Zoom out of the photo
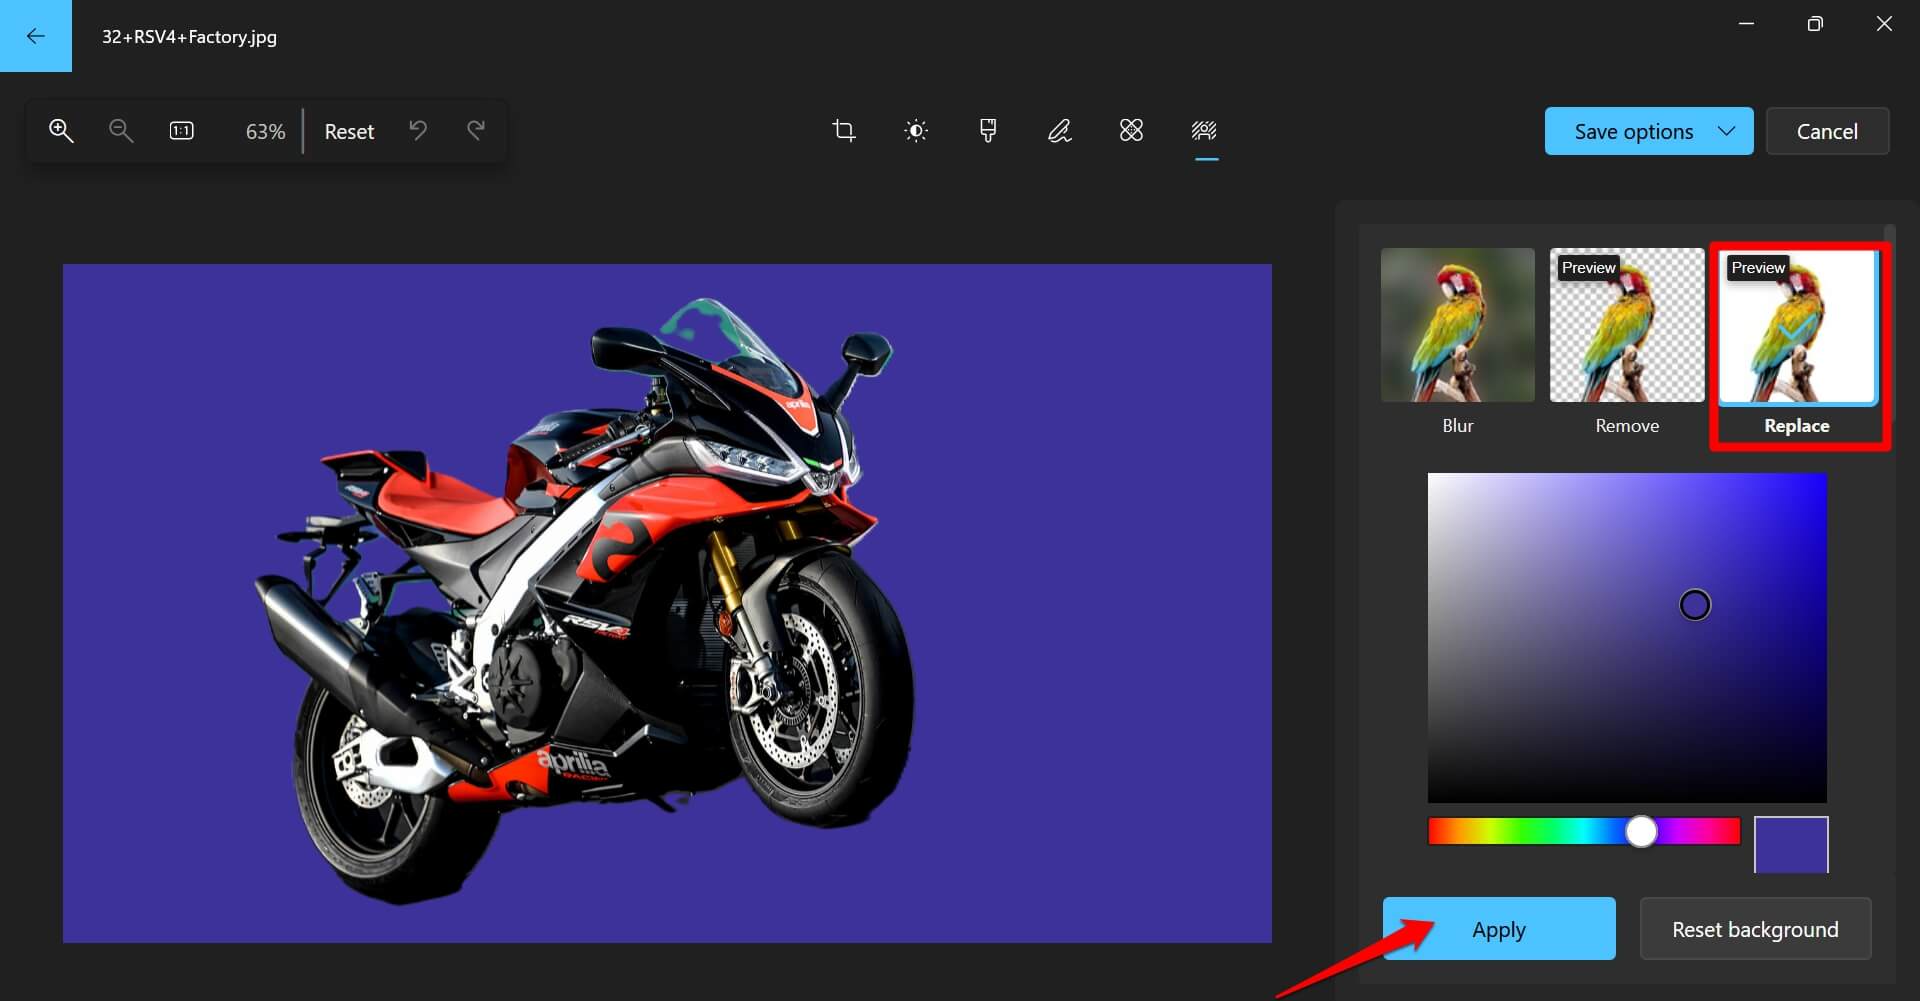Screen dimensions: 1920x1001 pyautogui.click(x=121, y=131)
